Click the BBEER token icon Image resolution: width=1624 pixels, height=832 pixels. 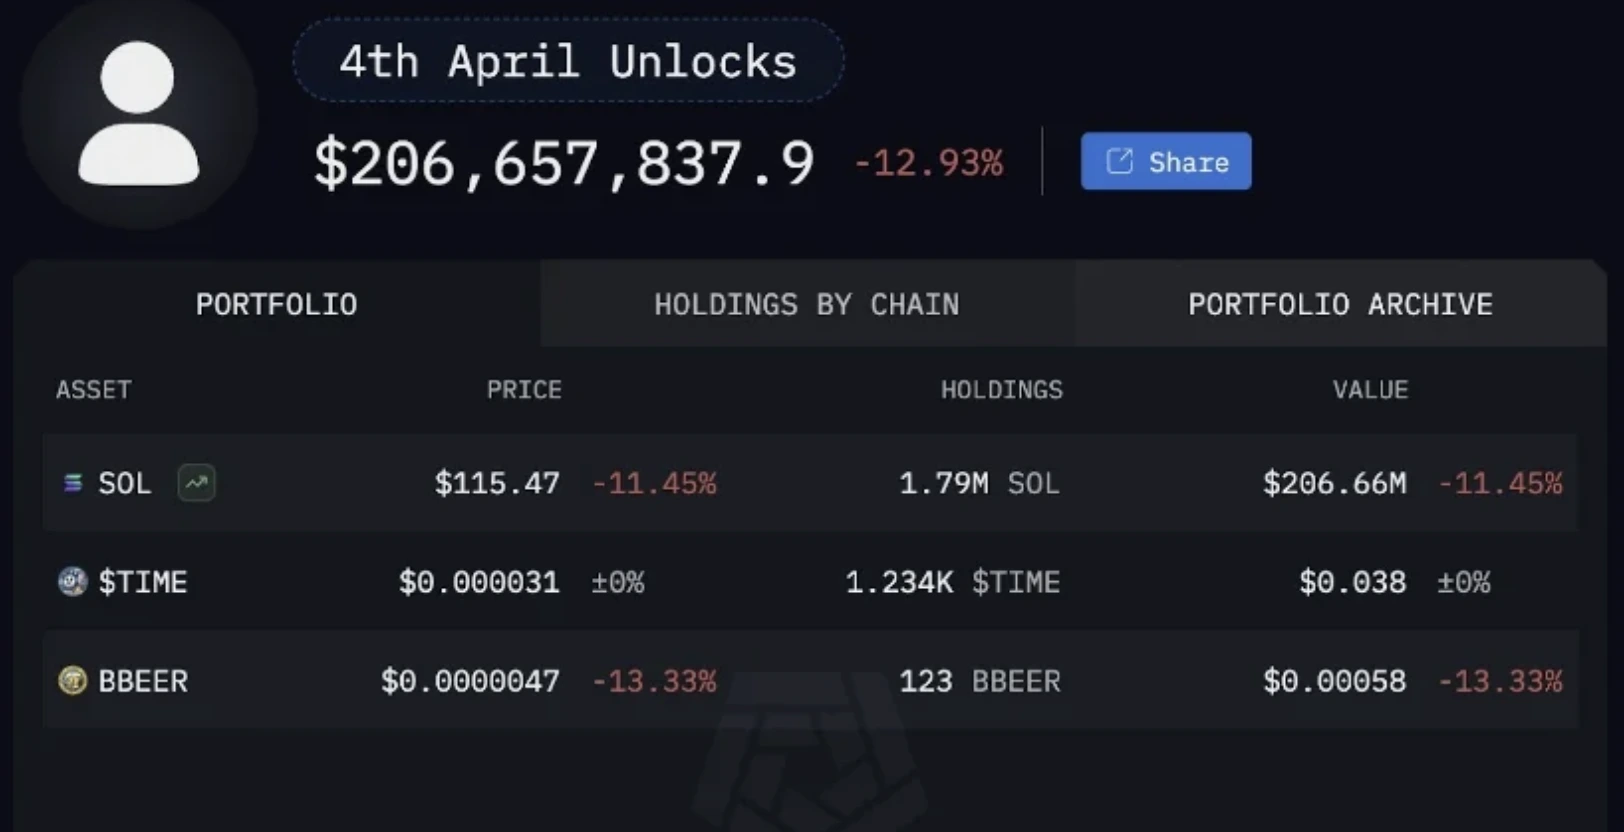pyautogui.click(x=71, y=681)
